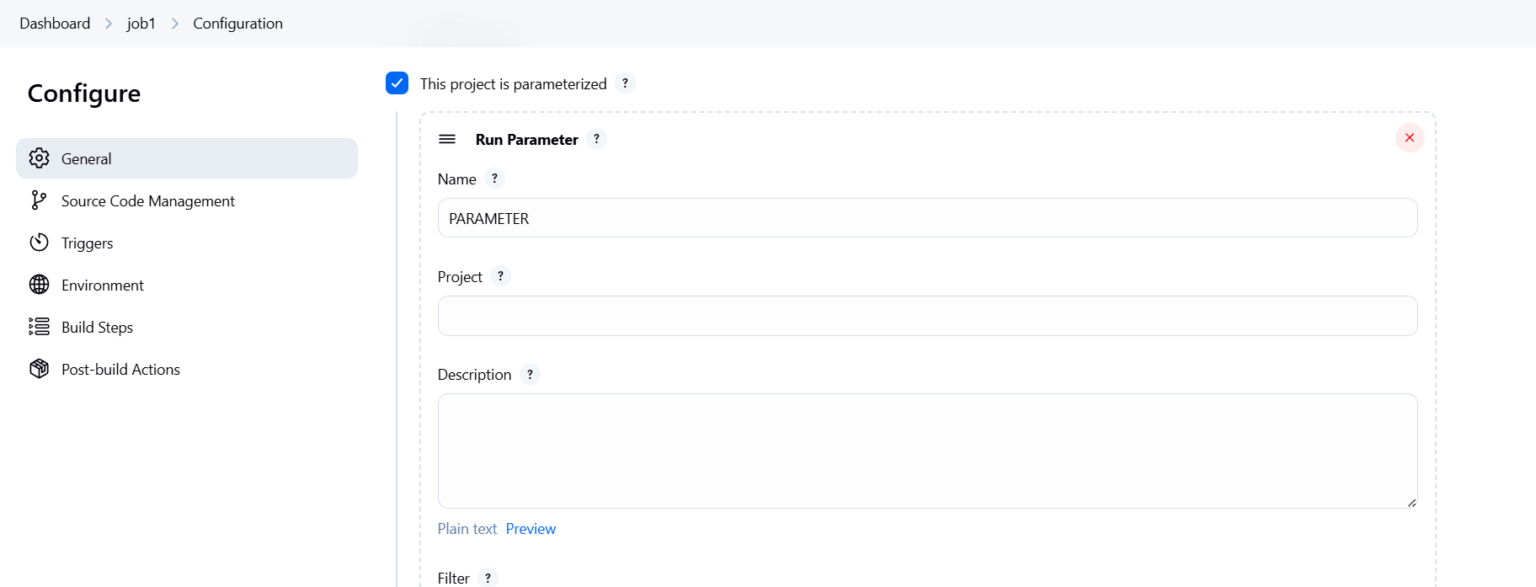Click the Run Parameter drag handle icon
This screenshot has height=587, width=1536.
click(447, 139)
